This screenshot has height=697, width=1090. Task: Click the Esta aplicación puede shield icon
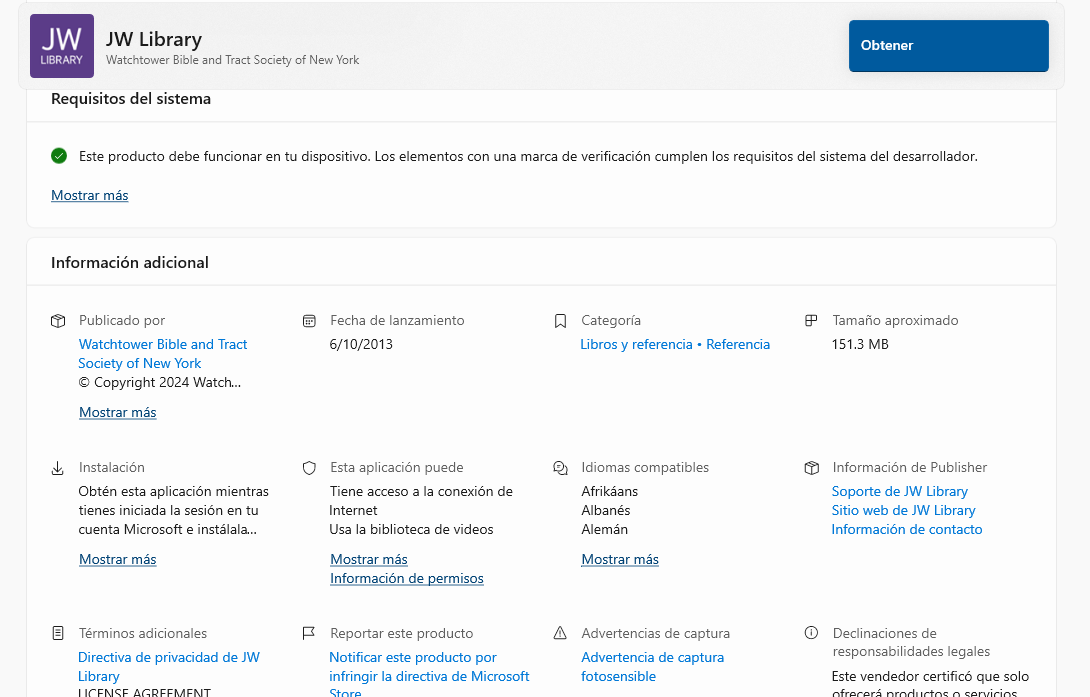[309, 468]
